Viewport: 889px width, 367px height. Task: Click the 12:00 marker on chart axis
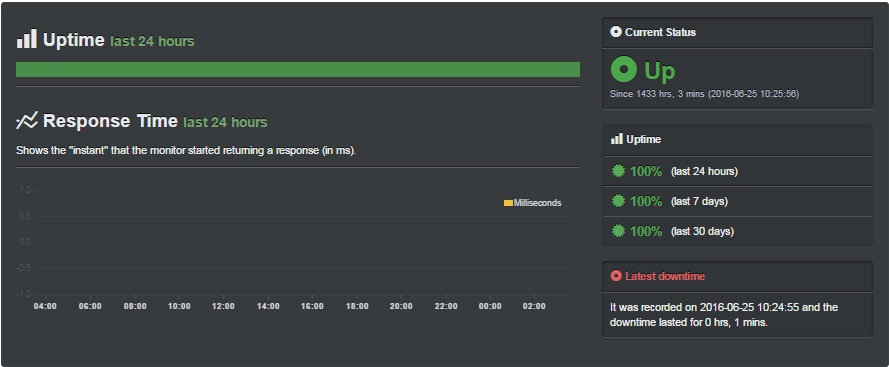[223, 306]
